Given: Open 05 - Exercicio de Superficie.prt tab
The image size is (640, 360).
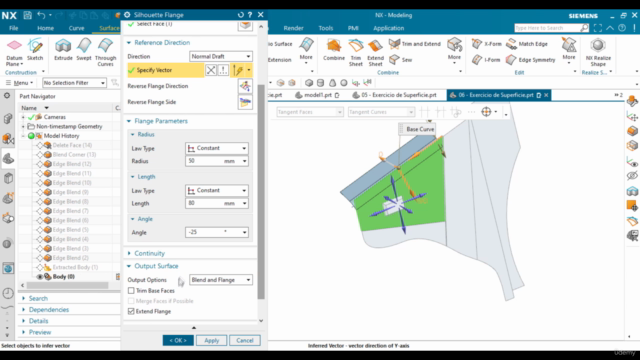Looking at the screenshot, I should tap(394, 95).
